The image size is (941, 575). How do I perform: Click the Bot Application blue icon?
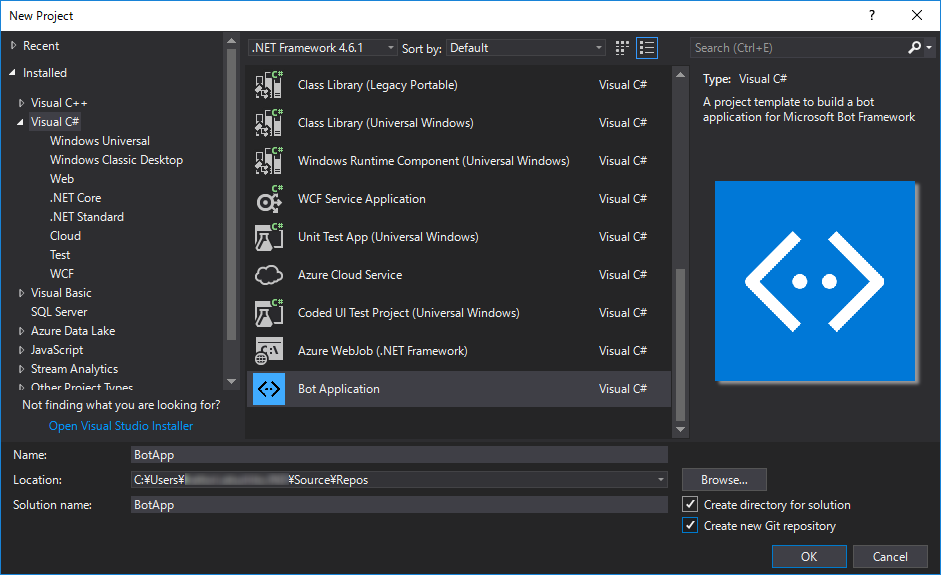pyautogui.click(x=269, y=389)
